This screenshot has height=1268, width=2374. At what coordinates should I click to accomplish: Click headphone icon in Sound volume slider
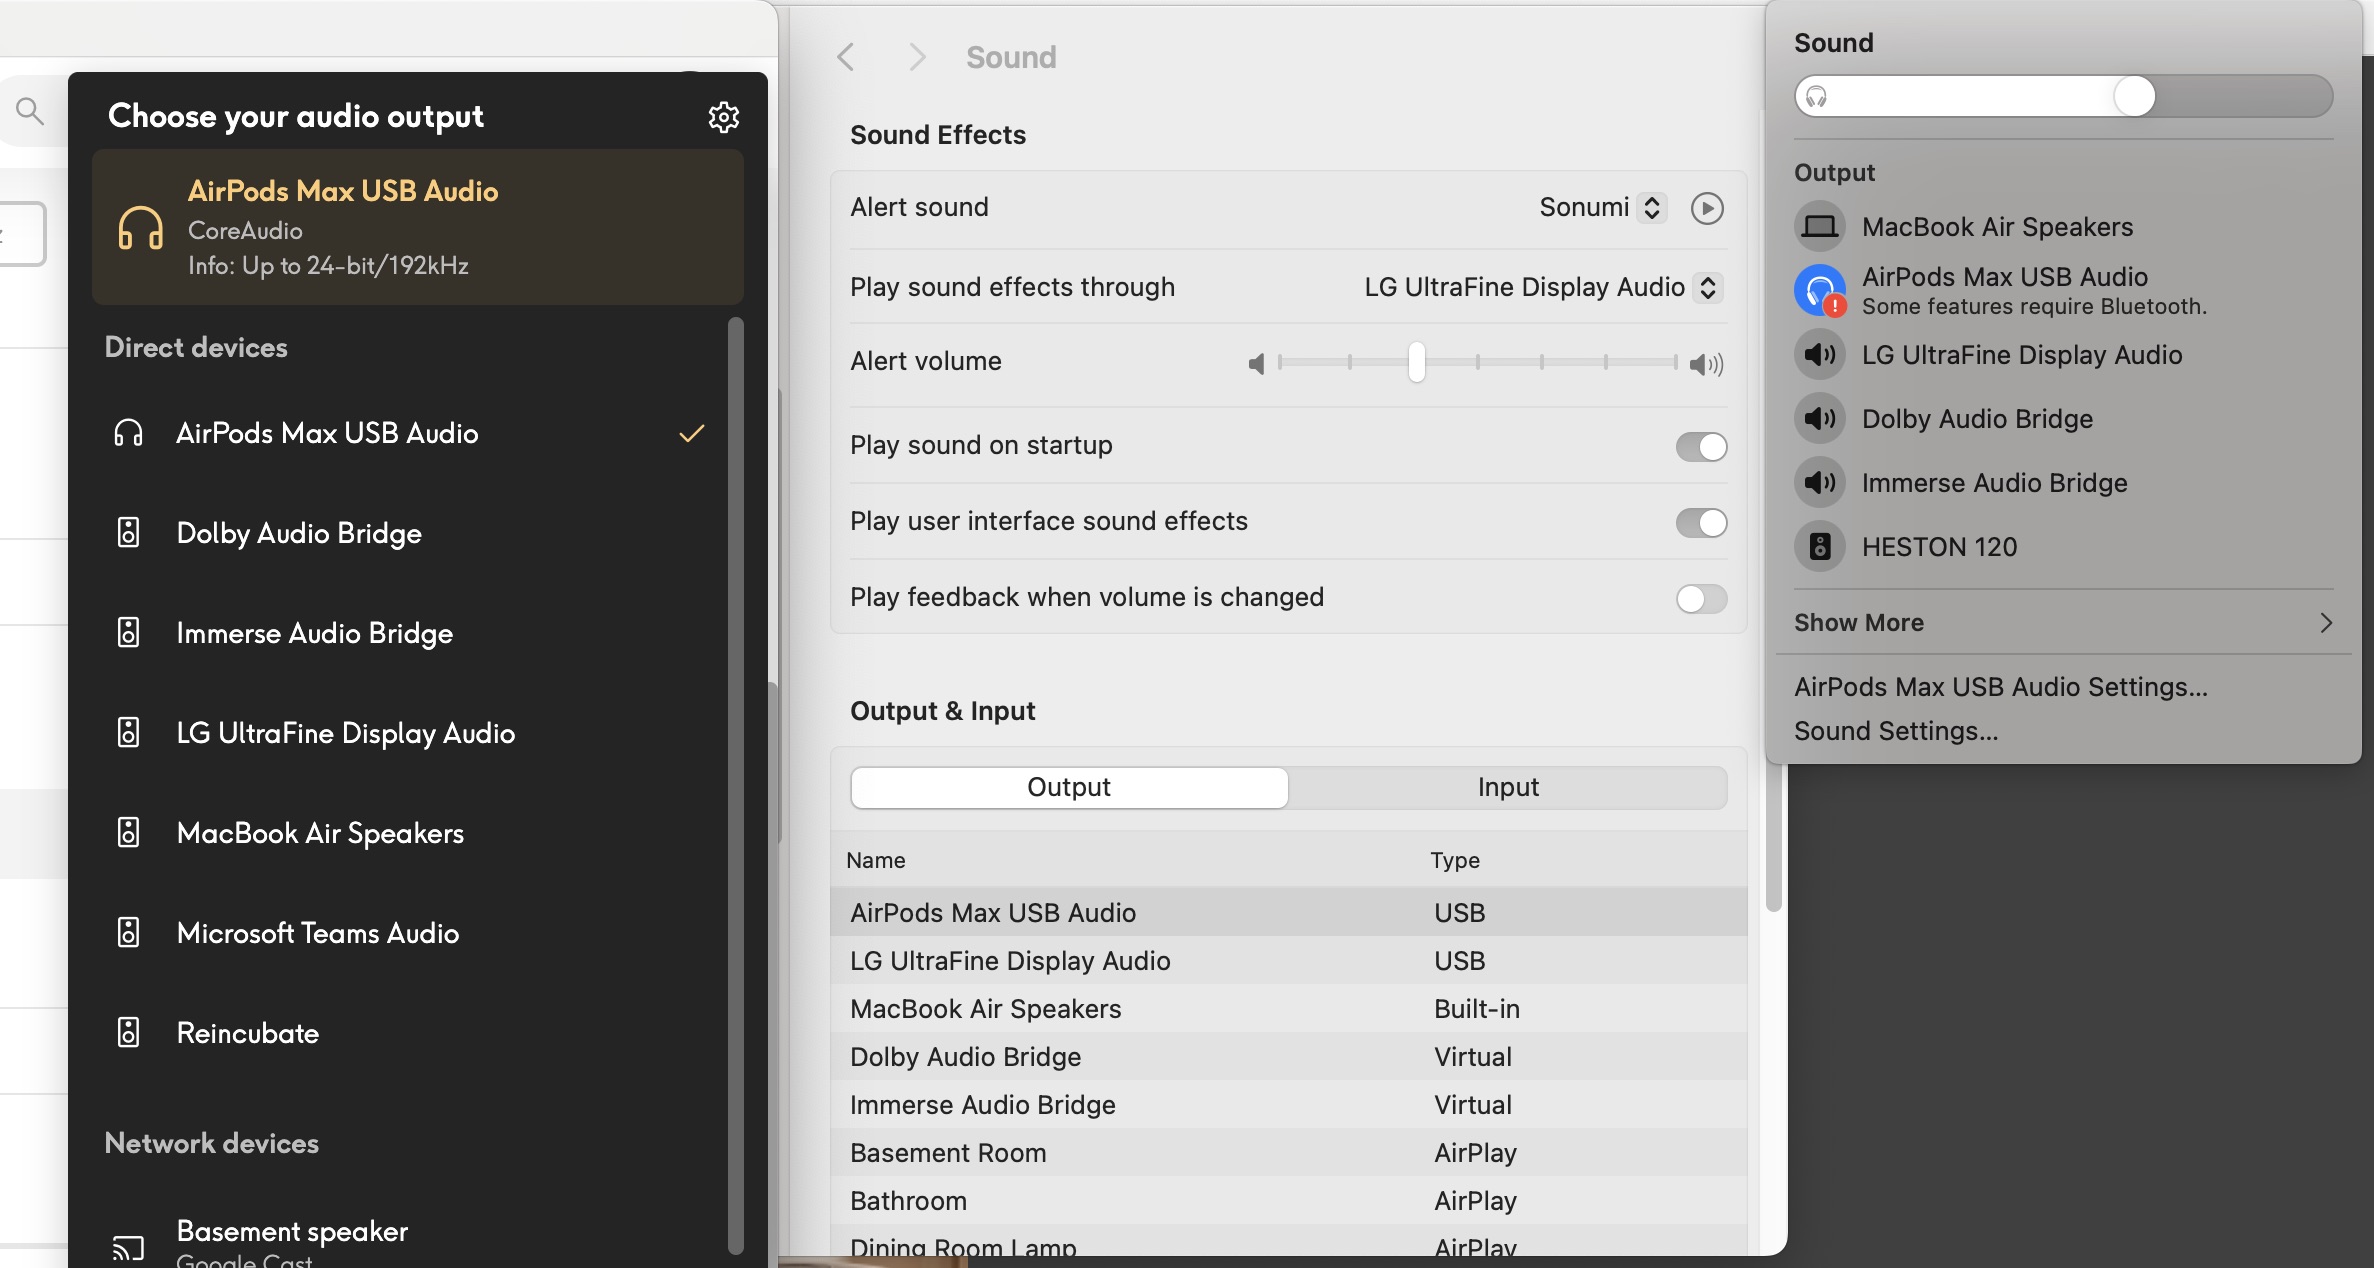pyautogui.click(x=1816, y=97)
